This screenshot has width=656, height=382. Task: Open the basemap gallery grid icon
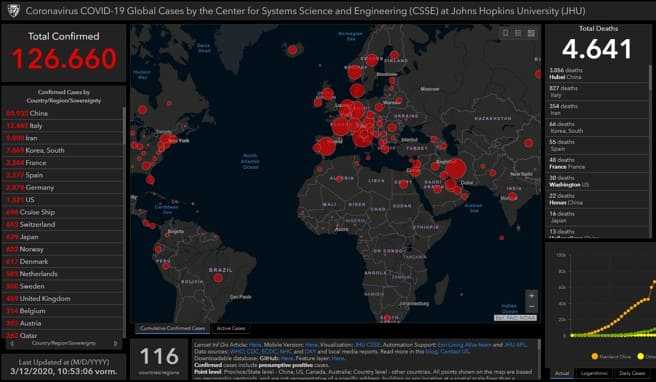click(531, 33)
